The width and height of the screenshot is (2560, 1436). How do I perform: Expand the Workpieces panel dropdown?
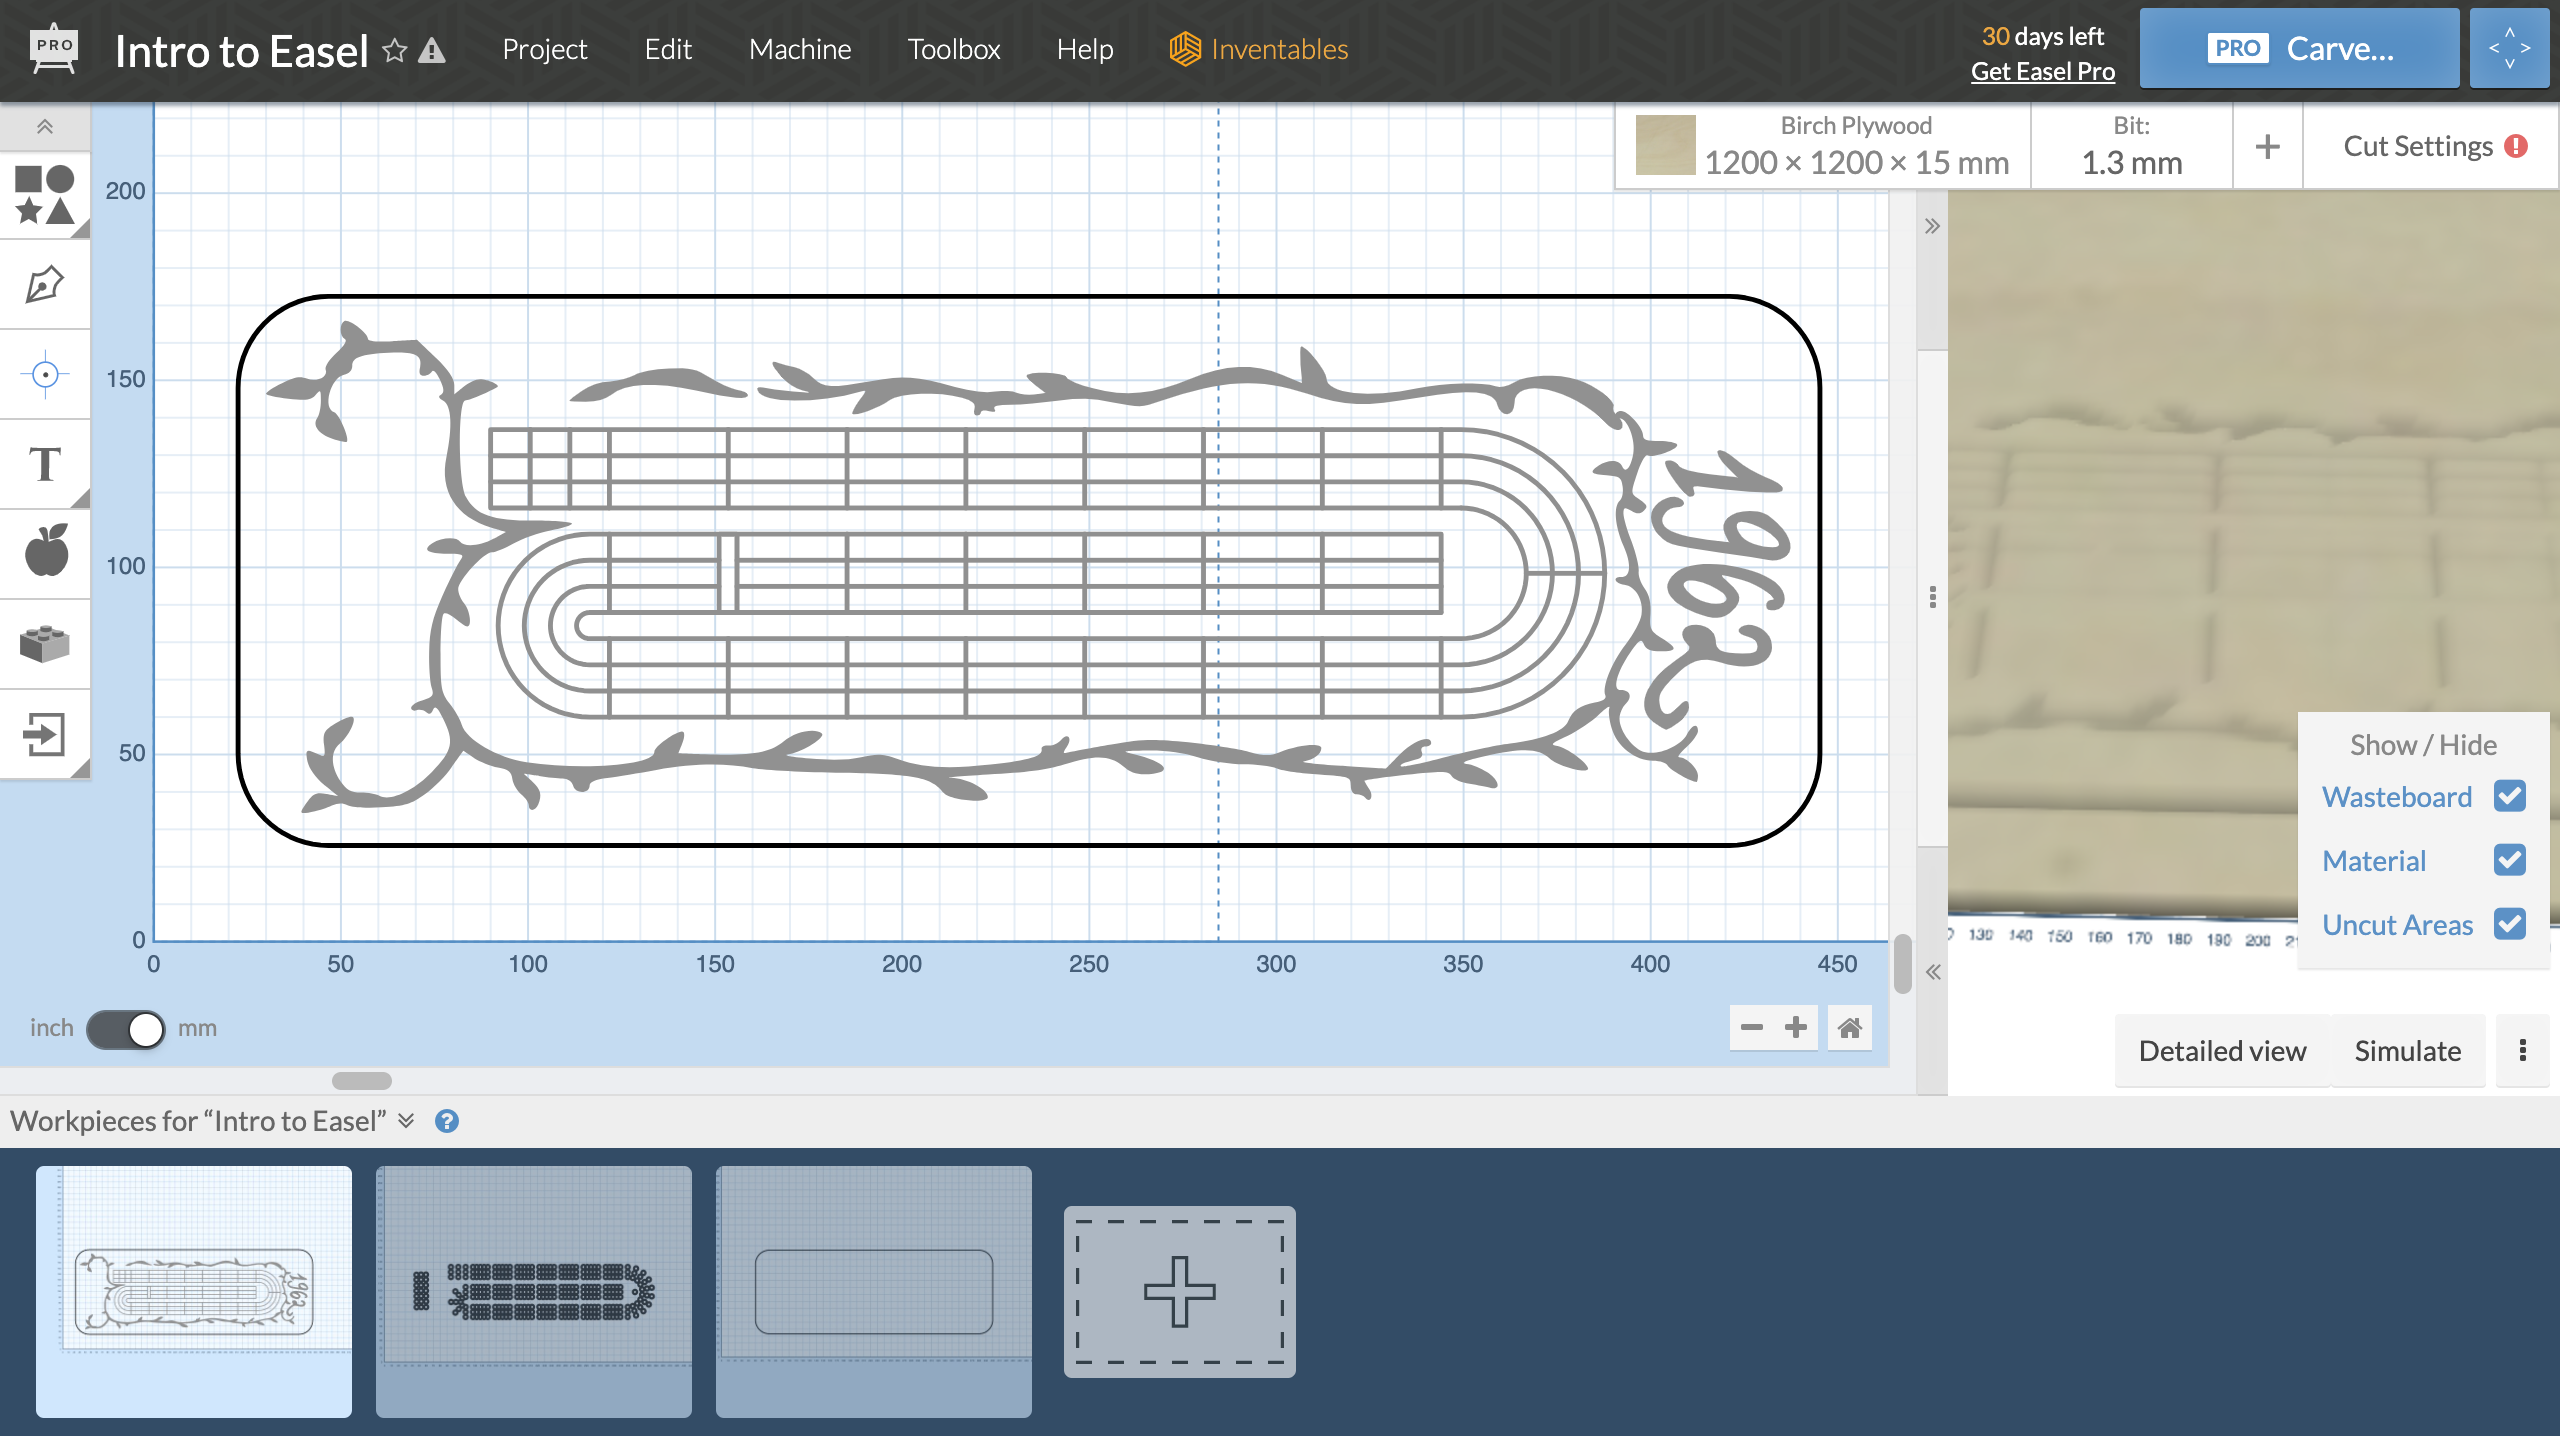[x=408, y=1121]
